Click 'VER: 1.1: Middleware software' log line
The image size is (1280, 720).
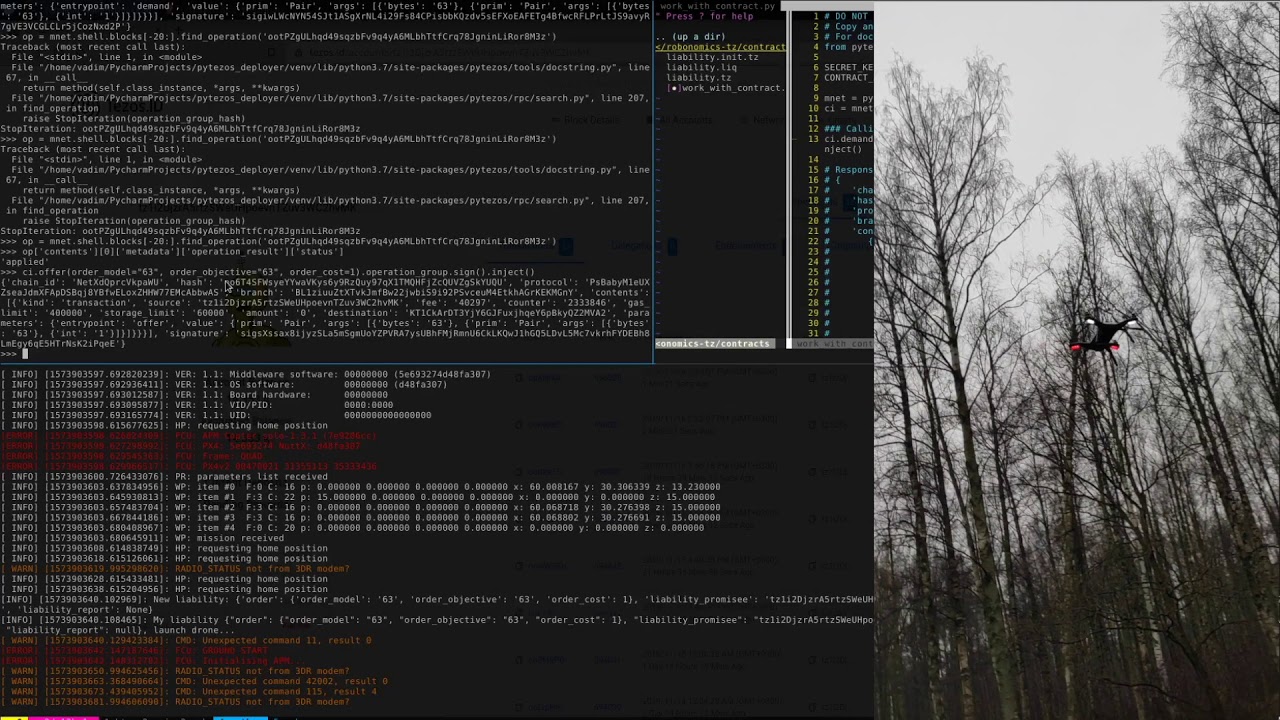point(245,374)
